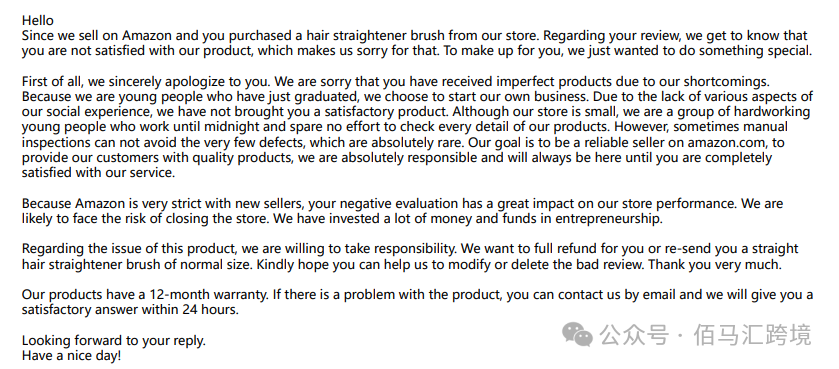The width and height of the screenshot is (839, 369).
Task: Click 'First of all, we sincerely apologize'
Action: click(117, 82)
